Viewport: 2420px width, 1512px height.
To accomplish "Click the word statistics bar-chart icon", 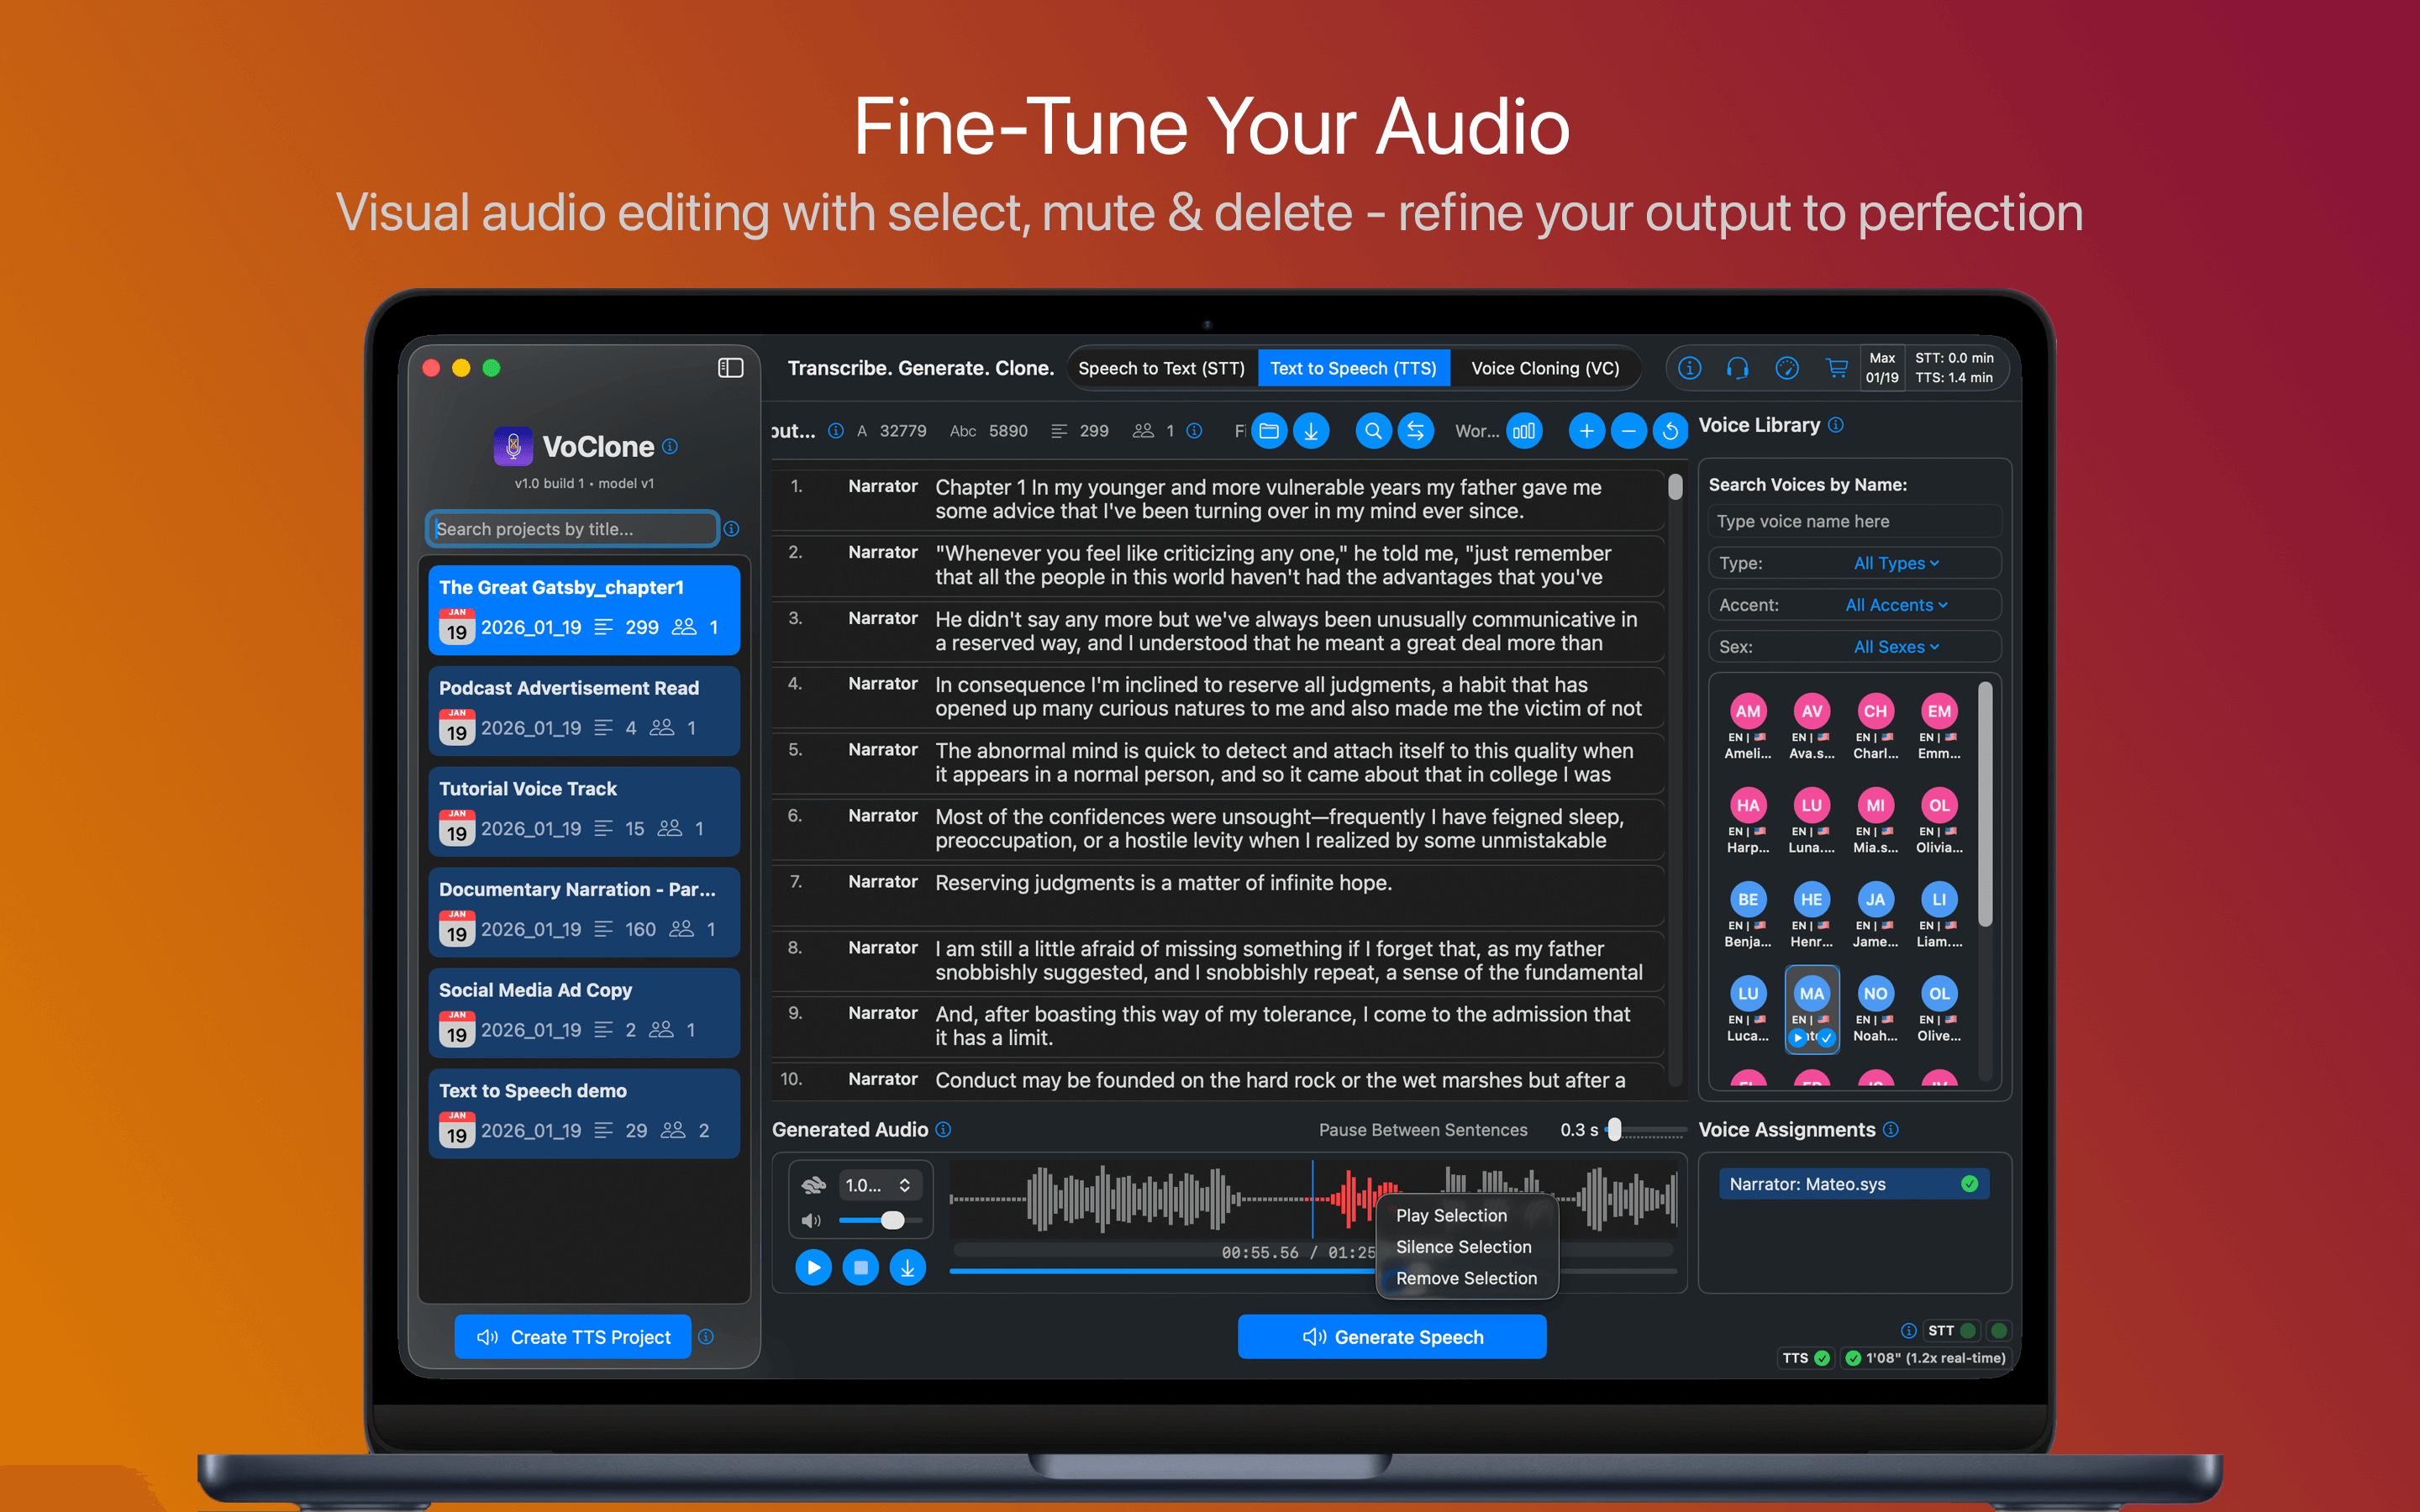I will tap(1525, 431).
